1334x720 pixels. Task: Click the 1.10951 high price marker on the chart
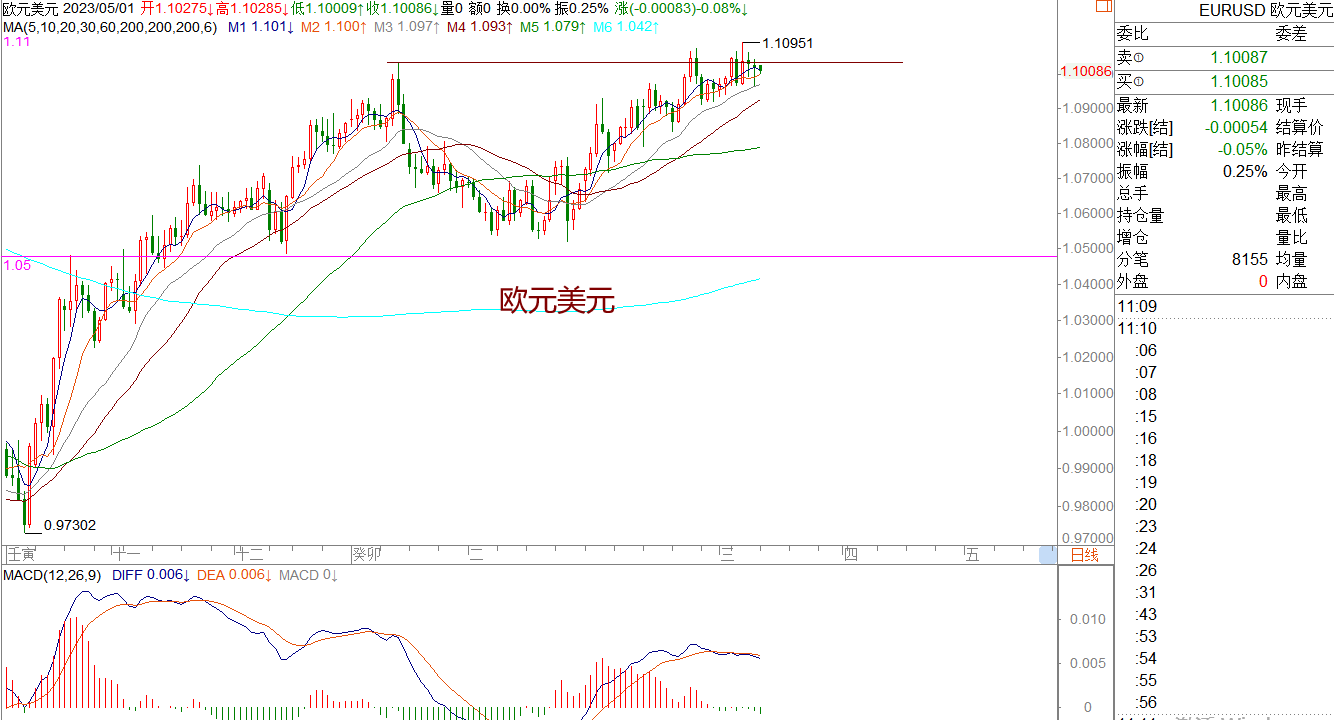tap(787, 44)
